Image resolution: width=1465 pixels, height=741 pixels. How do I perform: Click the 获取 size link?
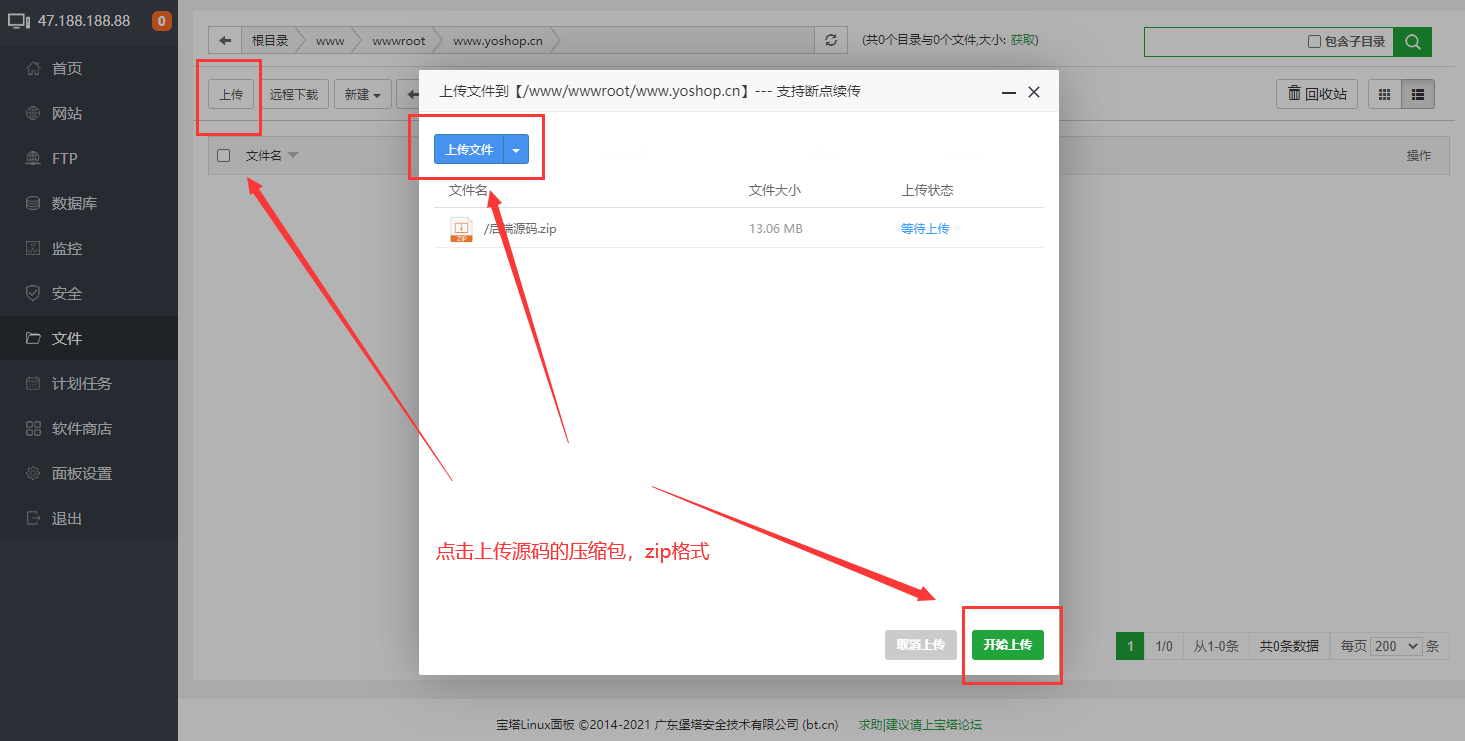1021,41
